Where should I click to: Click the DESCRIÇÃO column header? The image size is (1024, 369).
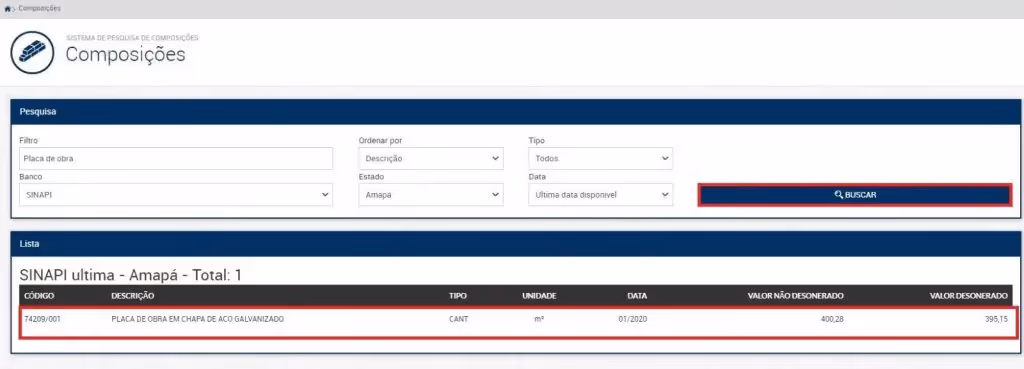coord(133,296)
